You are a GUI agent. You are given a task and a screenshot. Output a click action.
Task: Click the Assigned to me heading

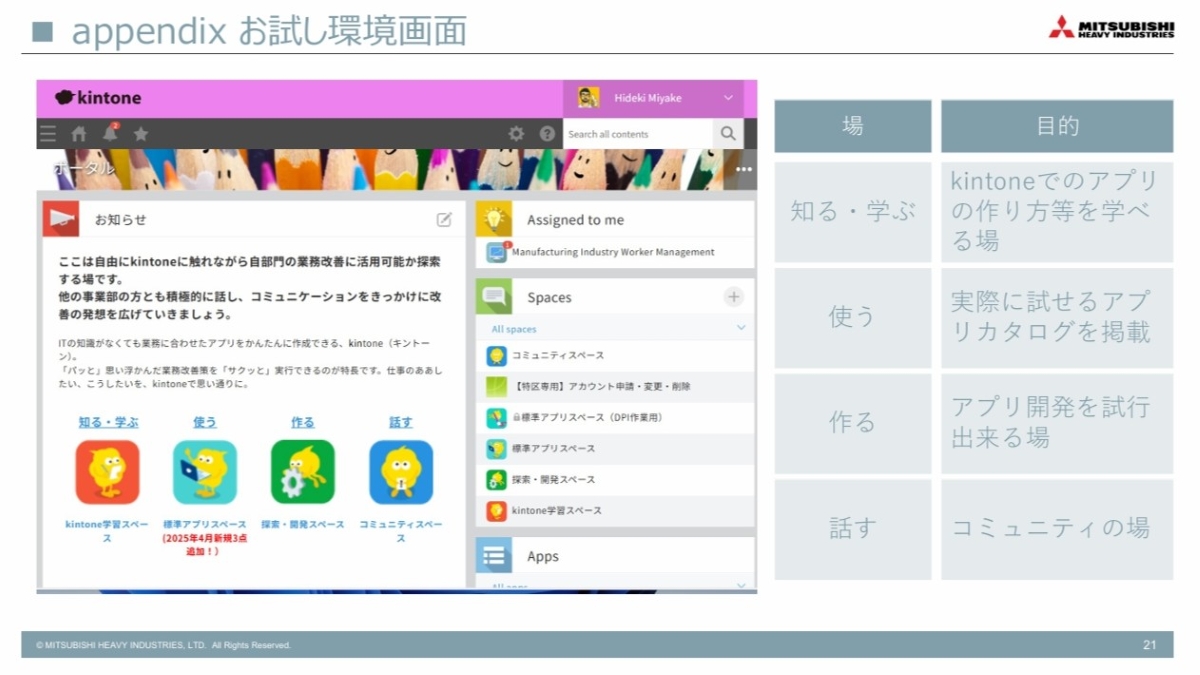click(x=575, y=219)
